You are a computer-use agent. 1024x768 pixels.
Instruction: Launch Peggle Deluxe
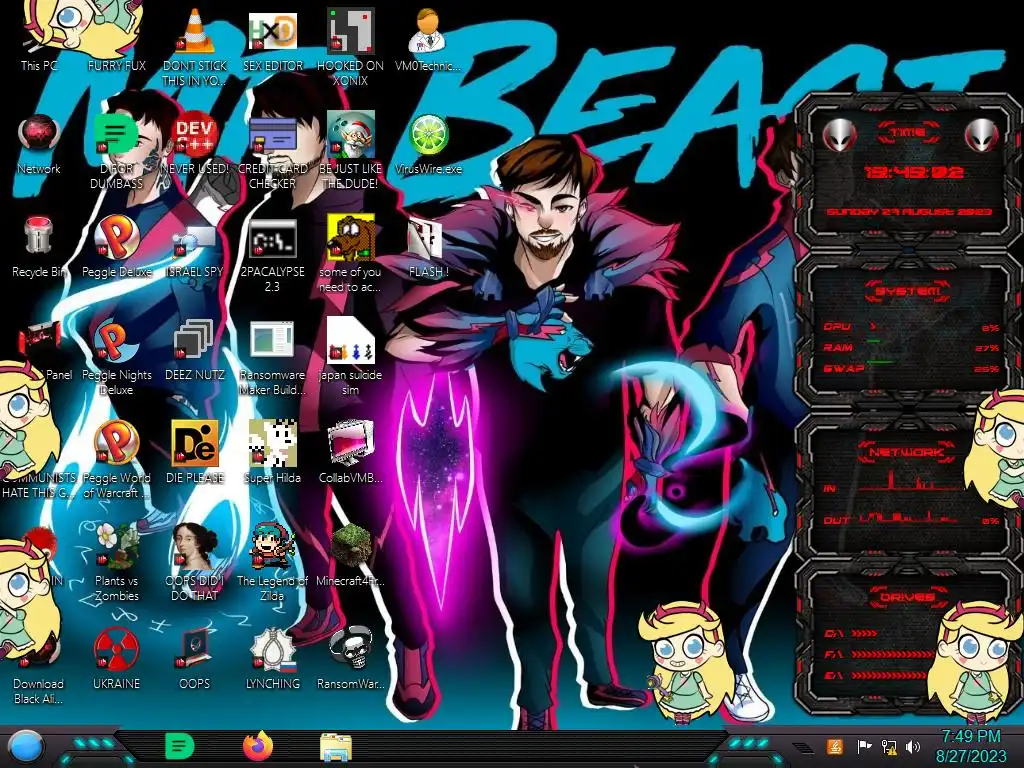click(x=116, y=247)
